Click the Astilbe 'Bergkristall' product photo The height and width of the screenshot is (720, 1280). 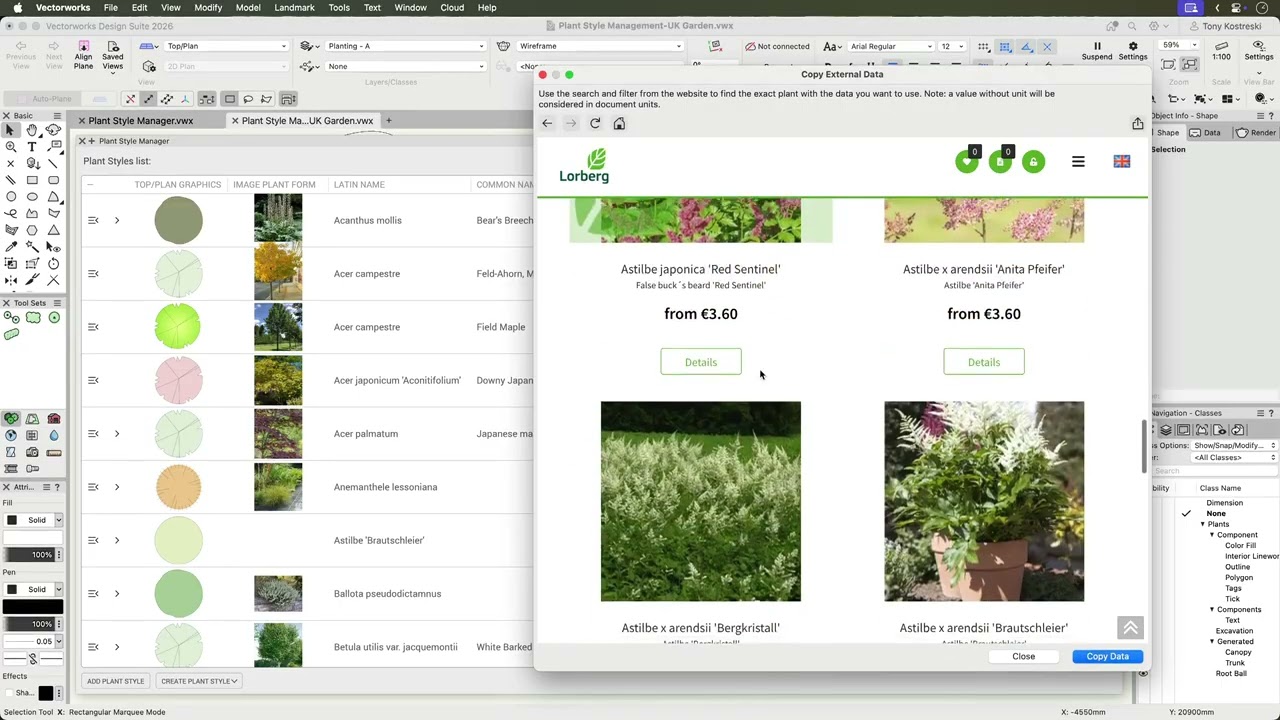[x=701, y=501]
